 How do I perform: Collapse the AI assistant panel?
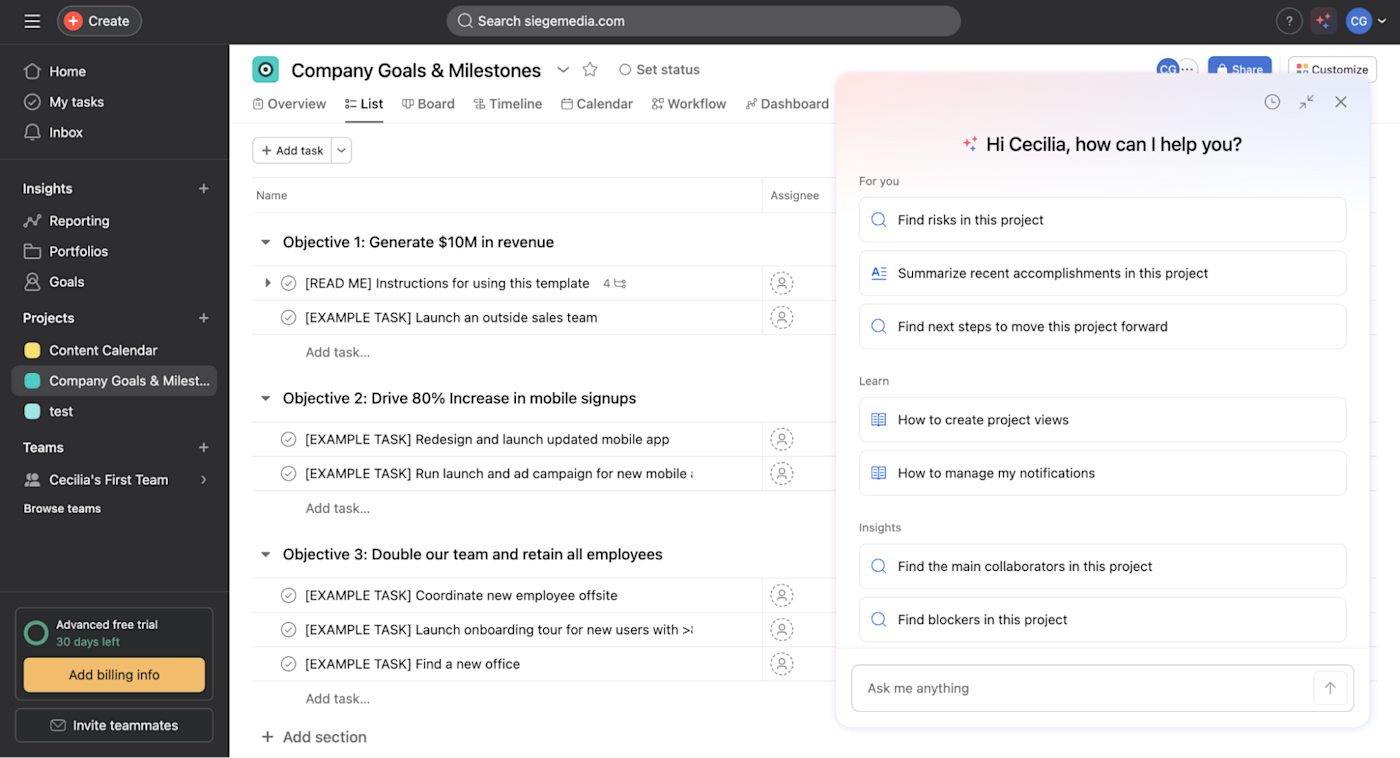(1307, 102)
